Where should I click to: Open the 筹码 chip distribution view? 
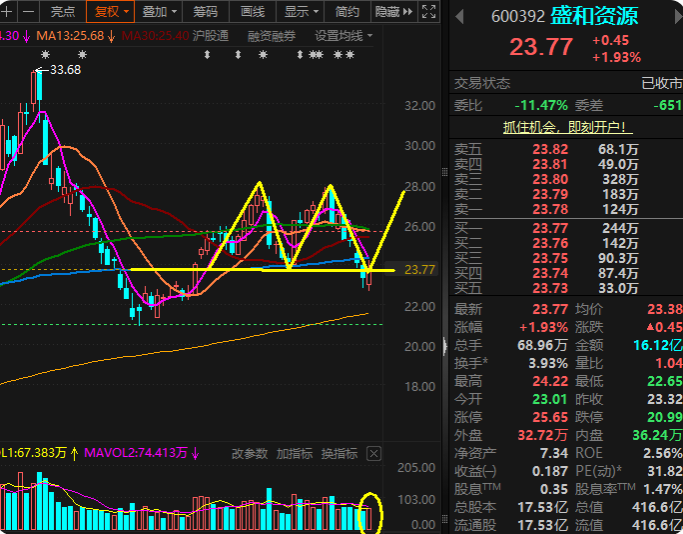coord(205,11)
